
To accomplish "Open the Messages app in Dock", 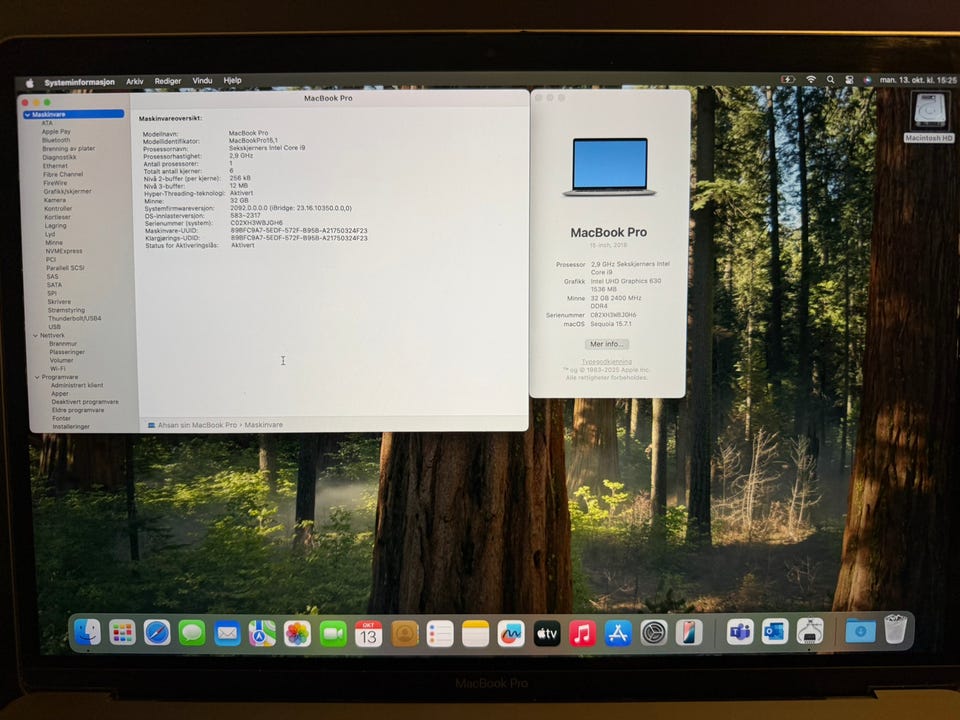I will point(192,633).
